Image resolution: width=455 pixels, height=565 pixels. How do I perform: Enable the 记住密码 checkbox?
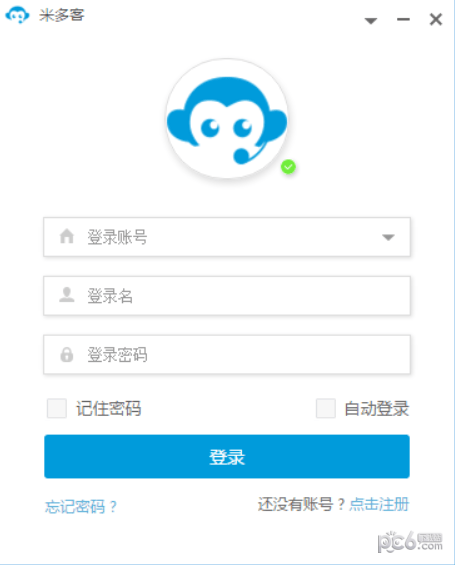pyautogui.click(x=57, y=408)
